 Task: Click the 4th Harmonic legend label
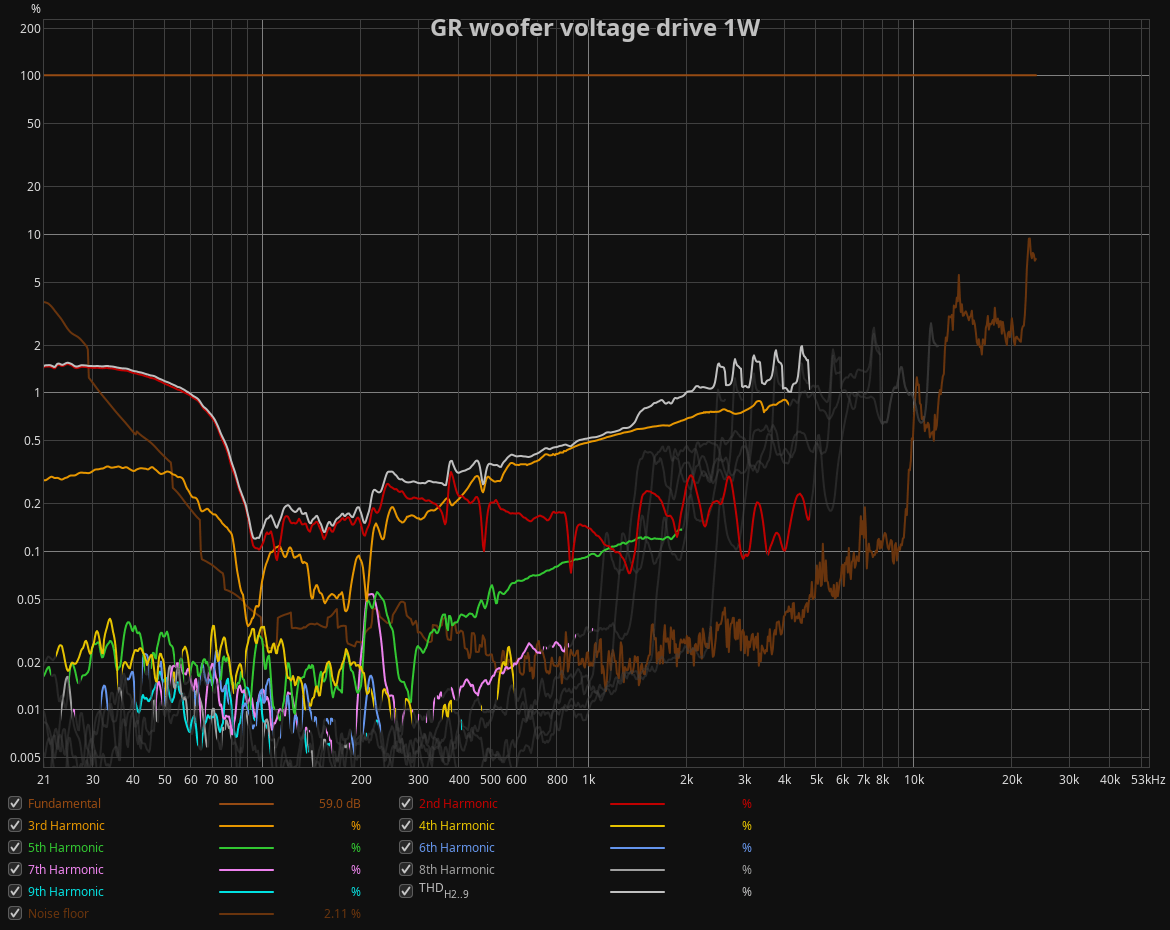pyautogui.click(x=457, y=826)
